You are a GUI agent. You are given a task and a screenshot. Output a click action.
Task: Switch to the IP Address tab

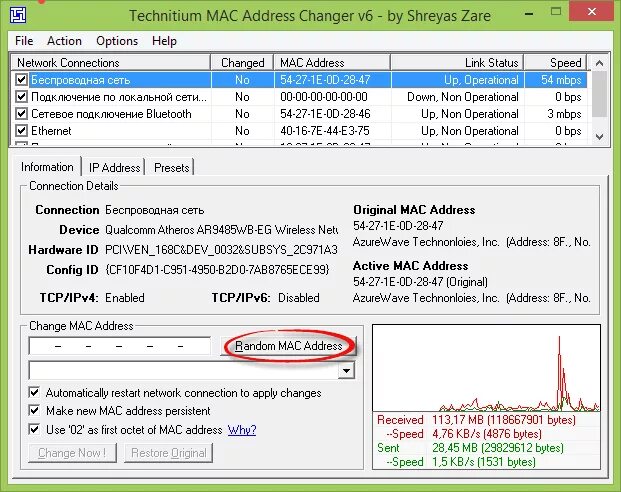coord(114,168)
